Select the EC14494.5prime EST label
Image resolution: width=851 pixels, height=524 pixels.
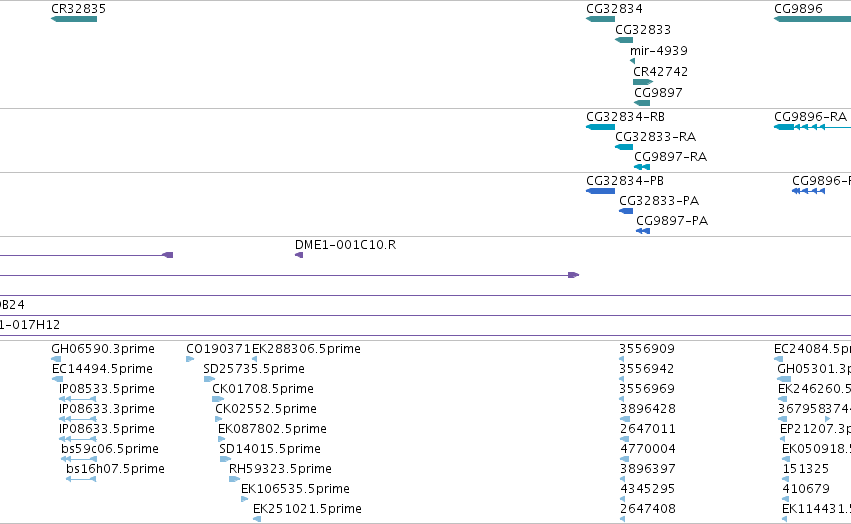click(102, 369)
